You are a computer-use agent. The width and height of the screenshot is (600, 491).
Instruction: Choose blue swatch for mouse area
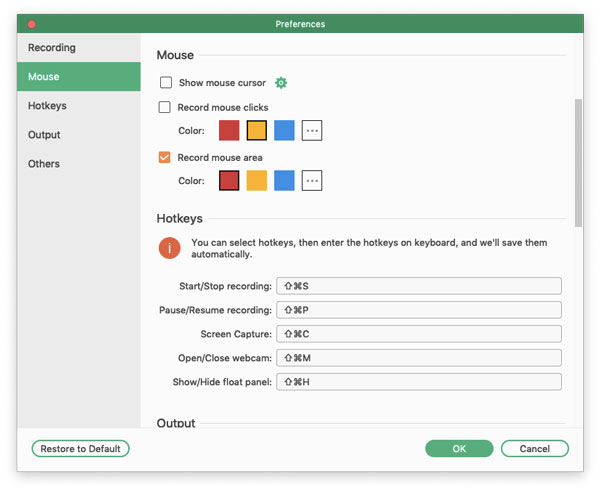[284, 181]
